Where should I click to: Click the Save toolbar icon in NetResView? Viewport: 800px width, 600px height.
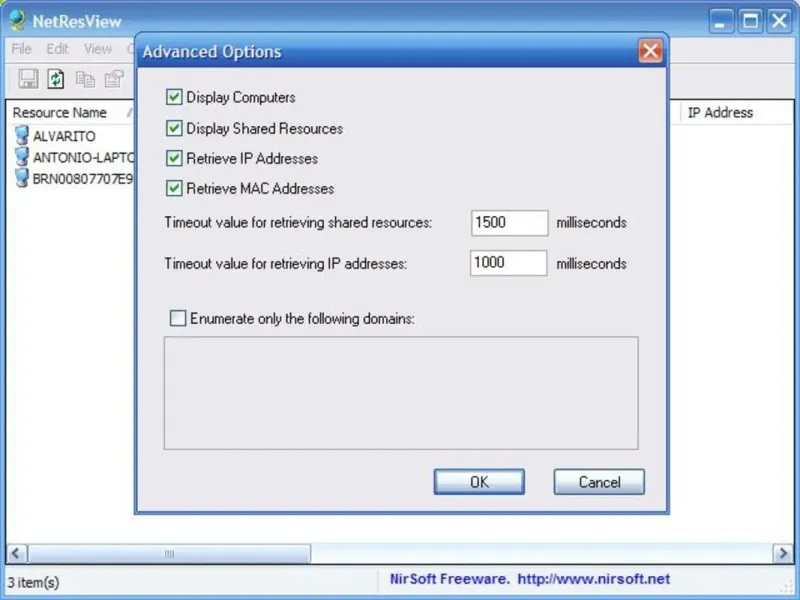click(28, 79)
